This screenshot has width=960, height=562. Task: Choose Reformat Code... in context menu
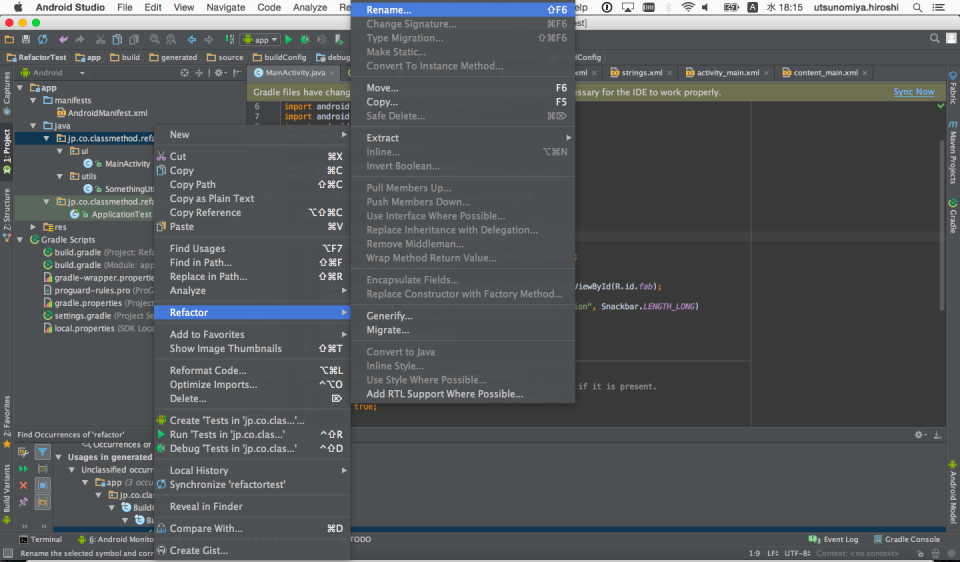coord(252,370)
